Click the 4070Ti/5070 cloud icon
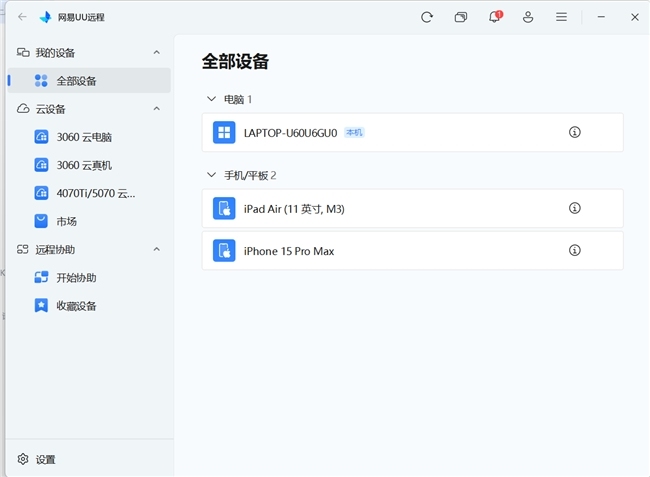The height and width of the screenshot is (477, 650). pos(41,193)
